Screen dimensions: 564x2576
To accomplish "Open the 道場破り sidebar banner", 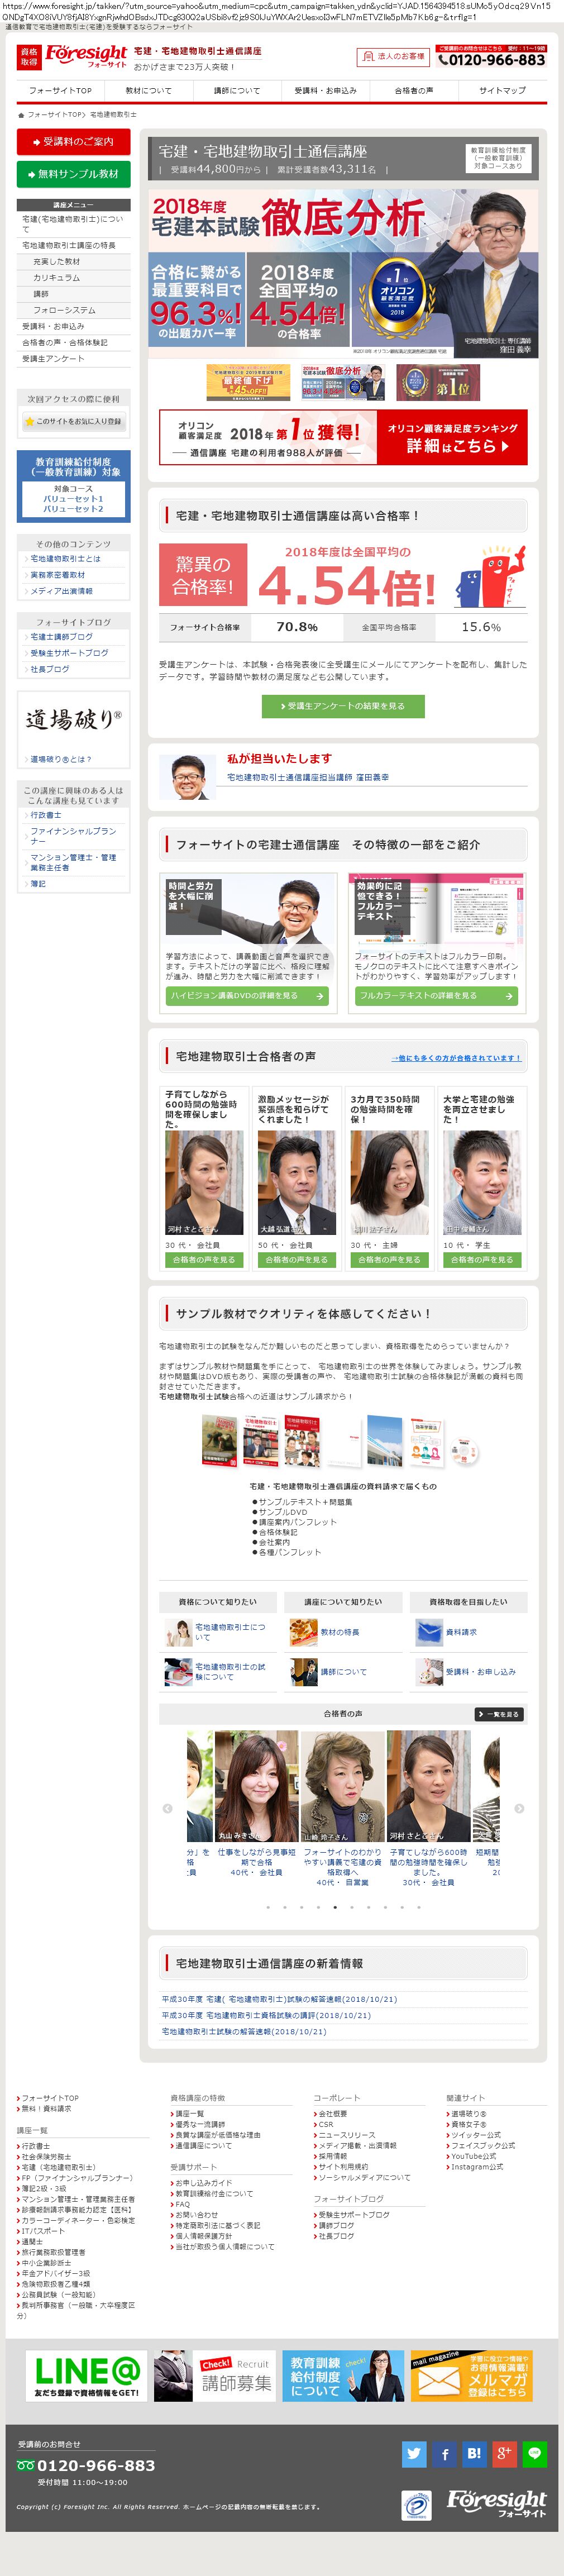I will click(74, 719).
